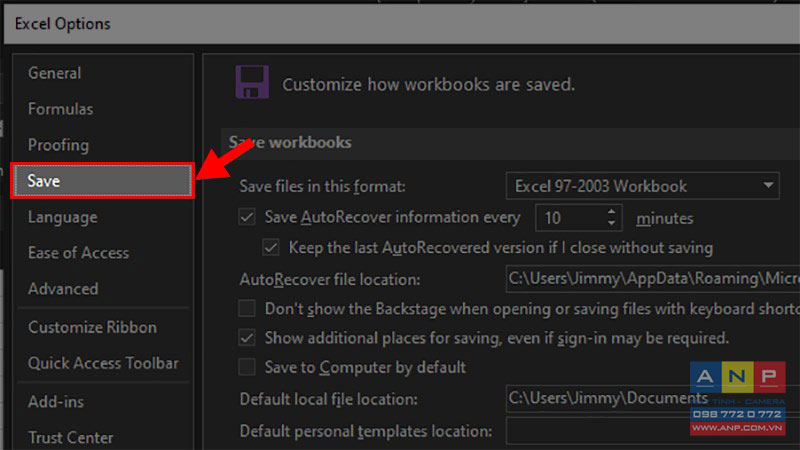Screen dimensions: 800x450
Task: Open the Language options category
Action: click(x=63, y=217)
